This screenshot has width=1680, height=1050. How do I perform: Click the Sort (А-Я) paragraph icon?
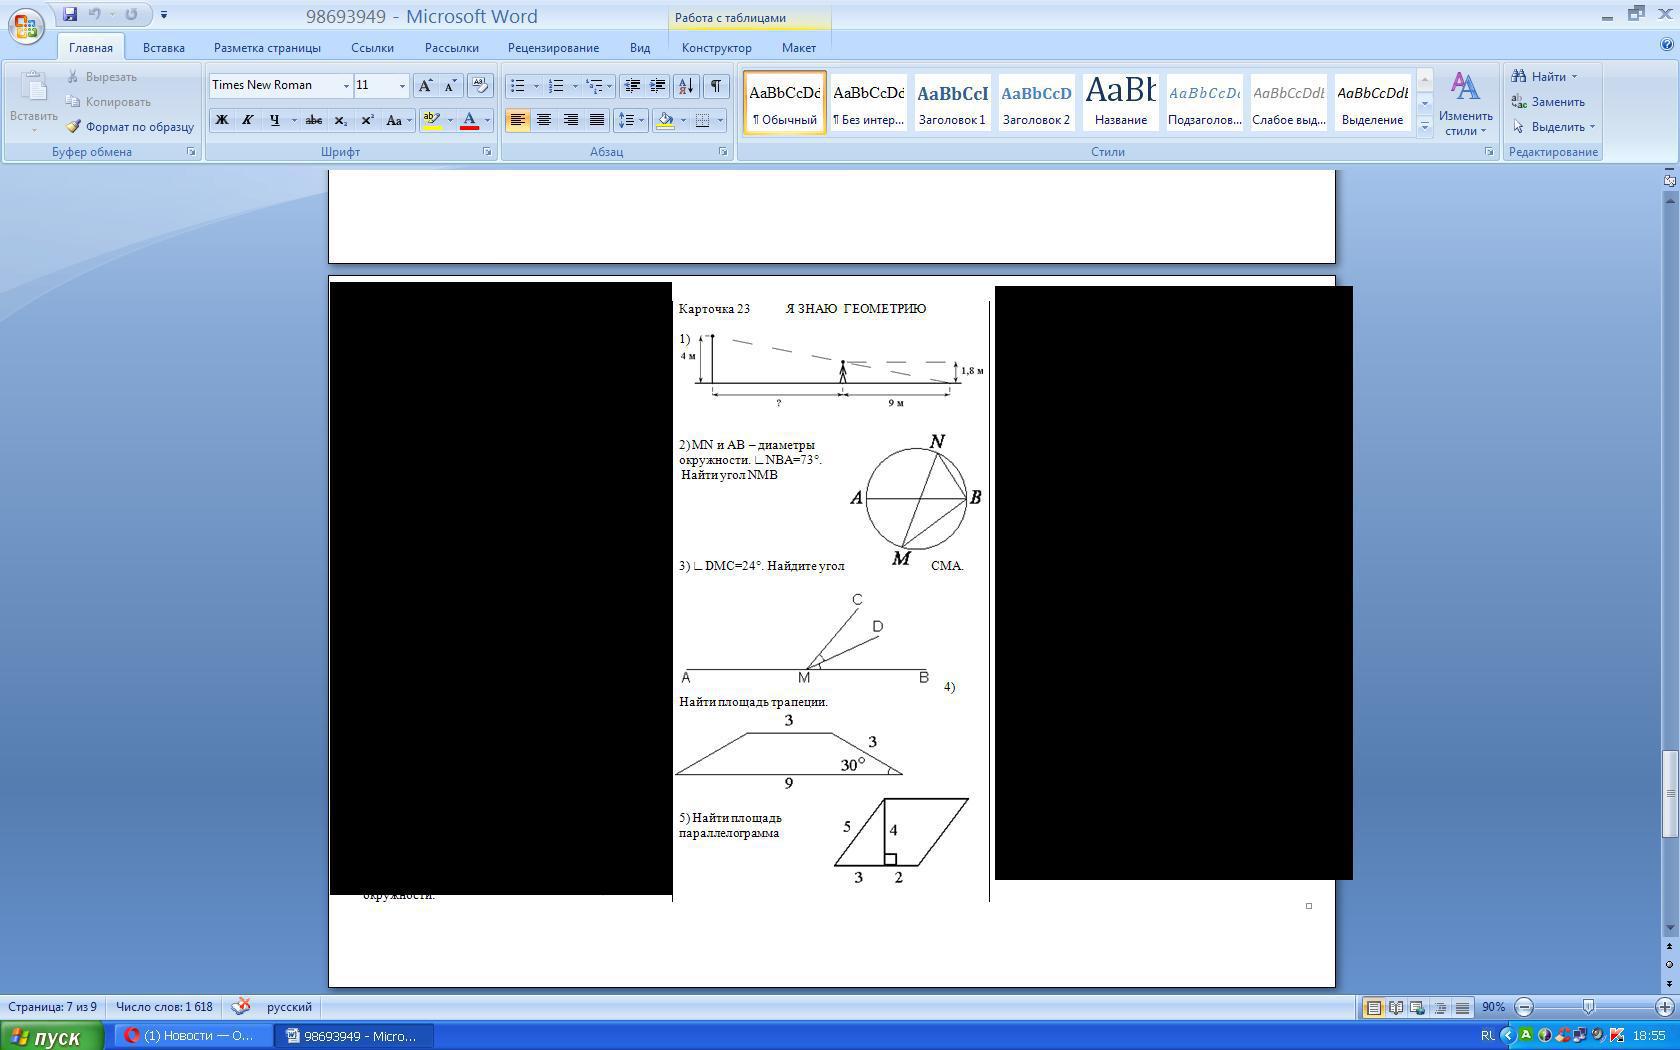pos(685,86)
